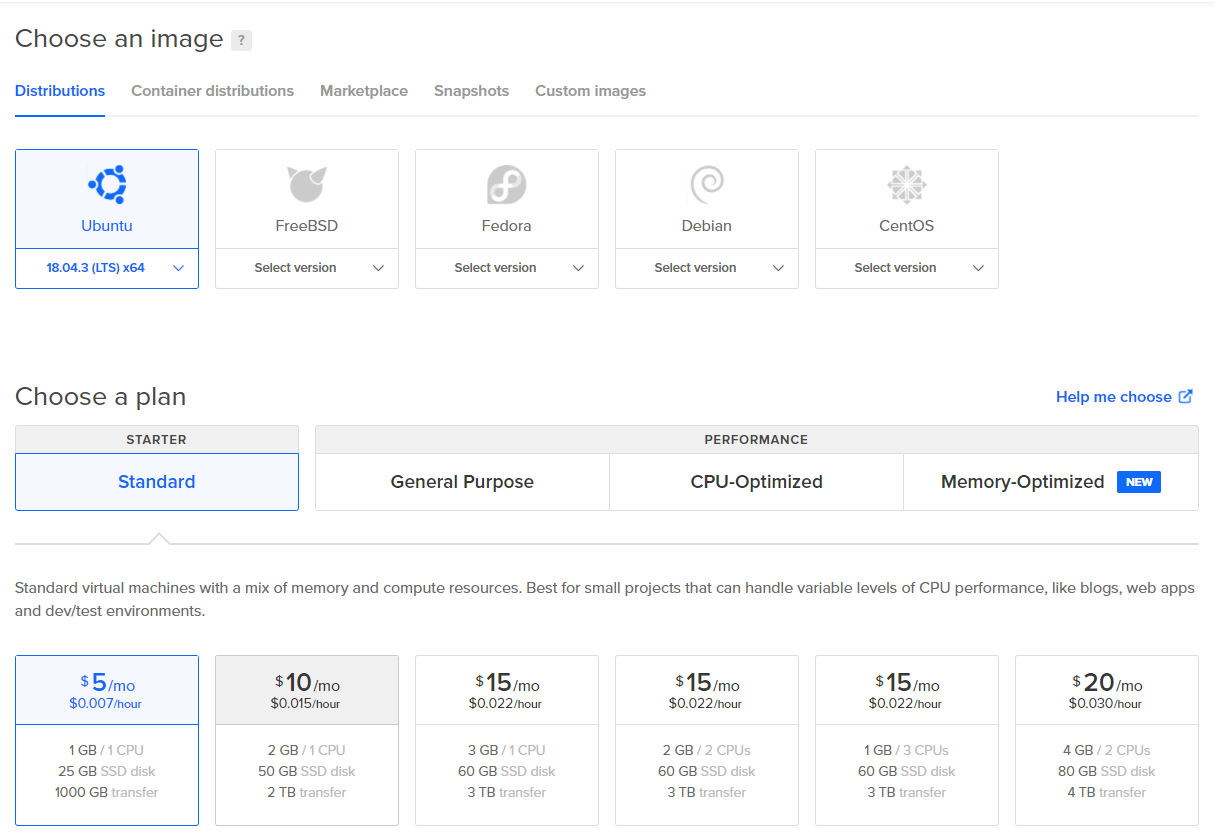Choose the CentOS logo icon

click(907, 185)
